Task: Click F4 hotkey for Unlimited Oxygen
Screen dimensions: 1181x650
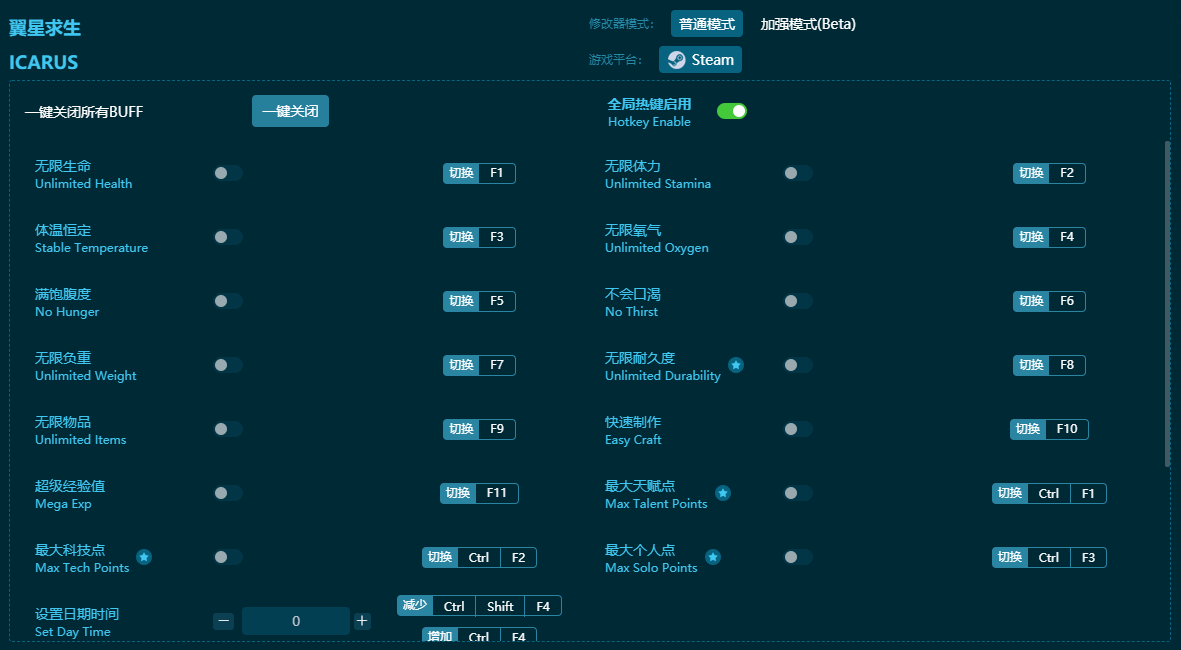Action: tap(1049, 237)
